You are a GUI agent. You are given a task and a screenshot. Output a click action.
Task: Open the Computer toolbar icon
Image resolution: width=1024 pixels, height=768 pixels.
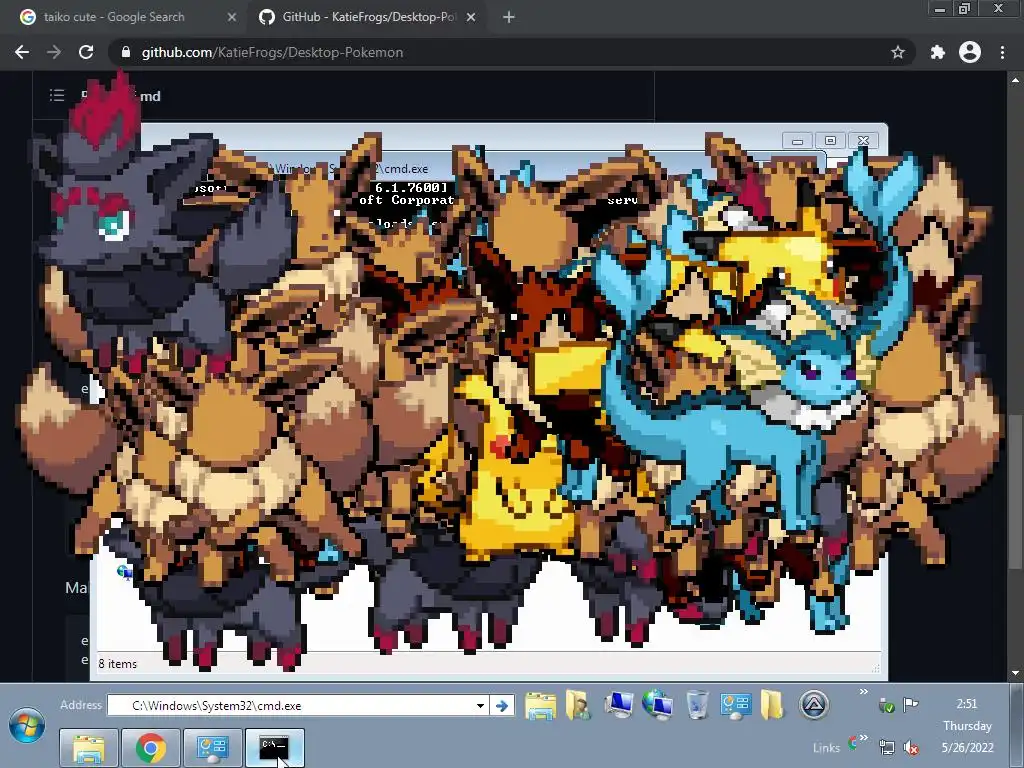point(618,705)
